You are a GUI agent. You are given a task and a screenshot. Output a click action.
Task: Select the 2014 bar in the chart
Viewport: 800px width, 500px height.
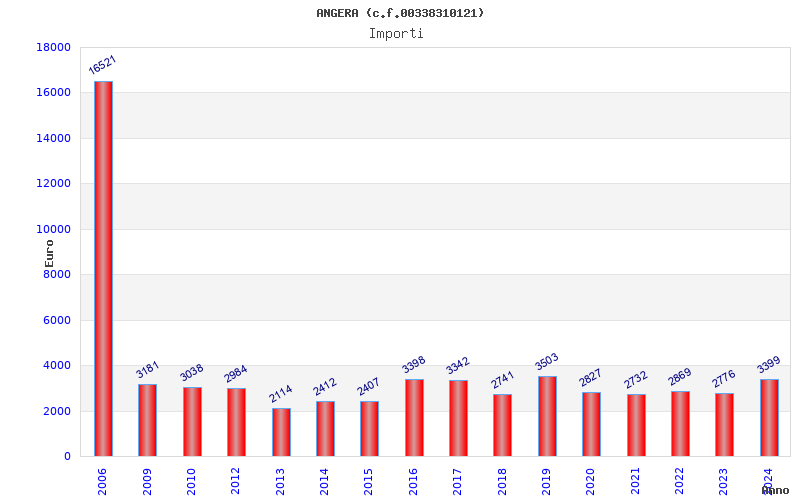tap(325, 429)
